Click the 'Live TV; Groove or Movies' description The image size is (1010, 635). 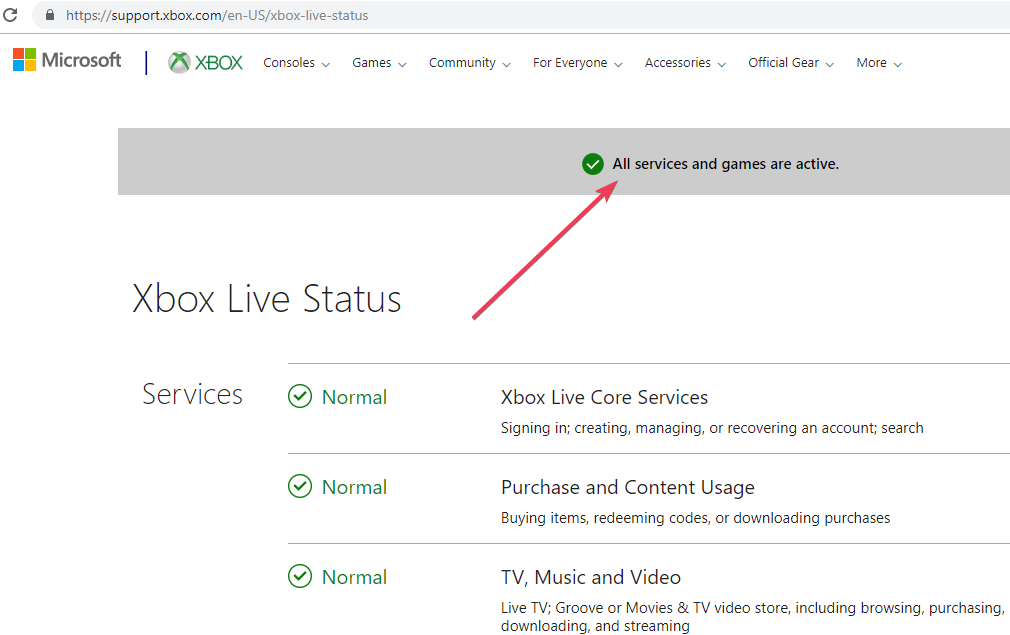pyautogui.click(x=752, y=617)
